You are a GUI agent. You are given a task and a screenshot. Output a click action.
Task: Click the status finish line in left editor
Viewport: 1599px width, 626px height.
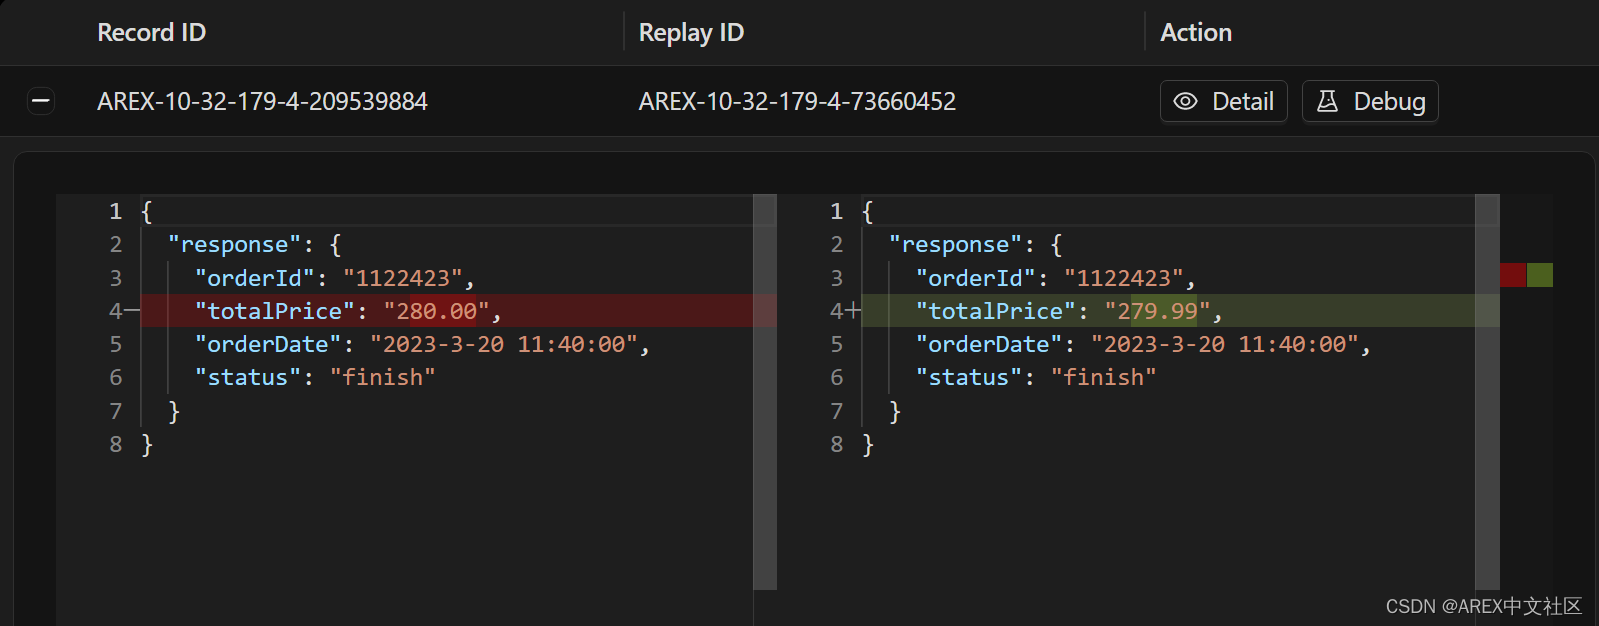(315, 377)
